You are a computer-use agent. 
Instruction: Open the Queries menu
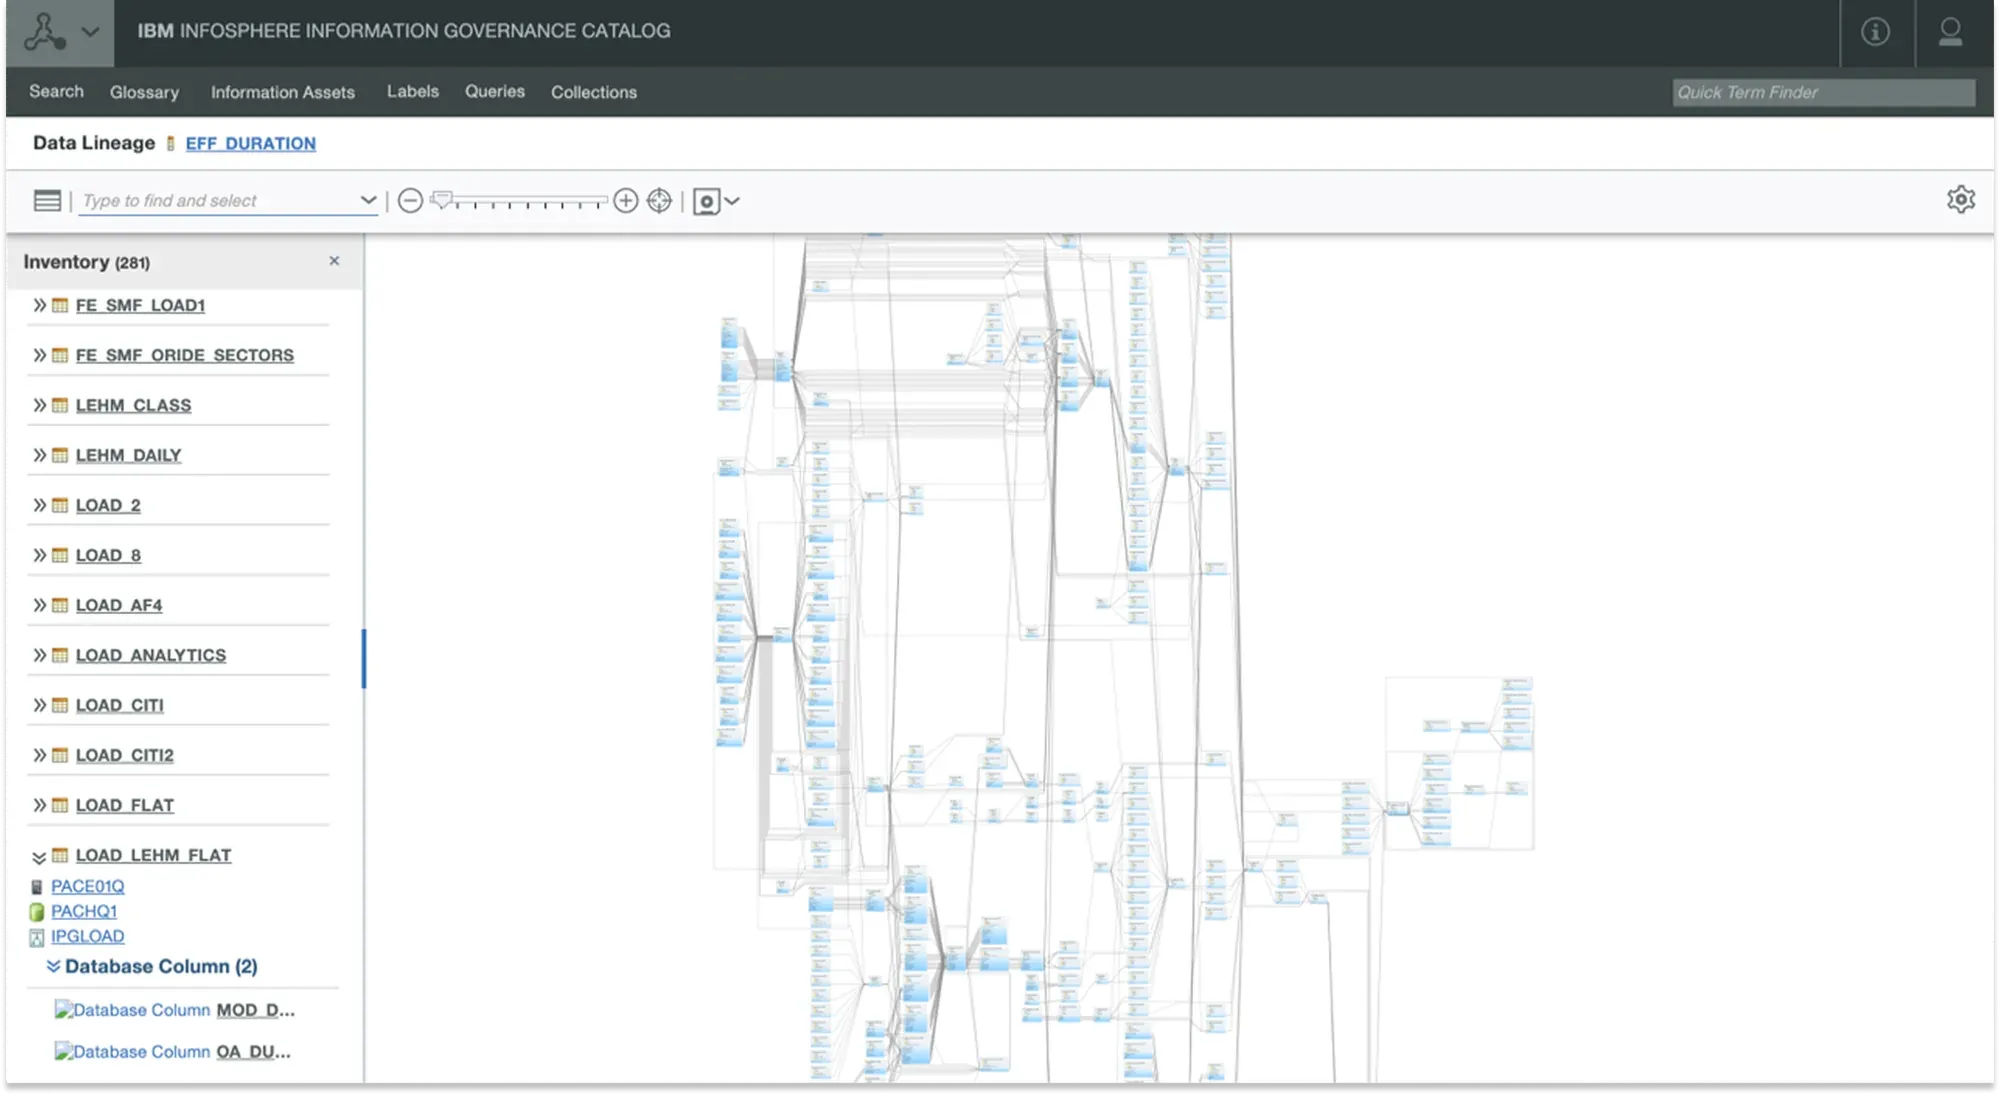(x=495, y=91)
